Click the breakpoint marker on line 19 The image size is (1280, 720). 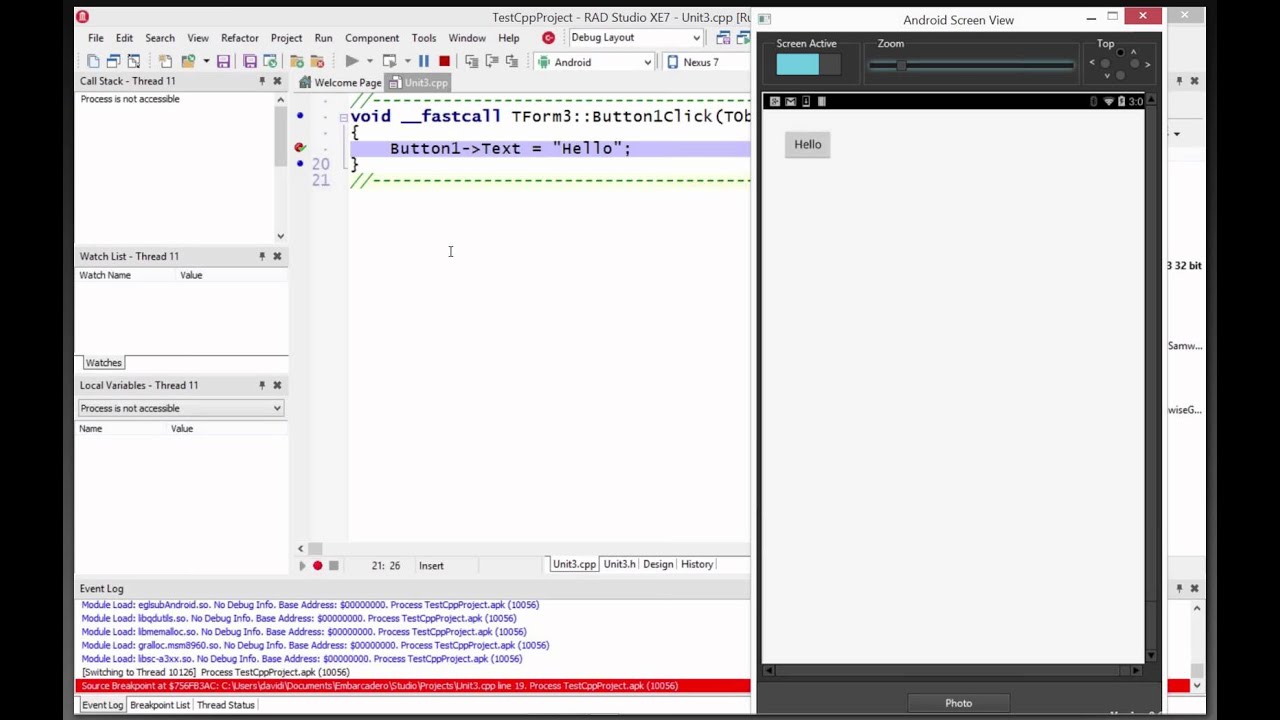coord(300,148)
